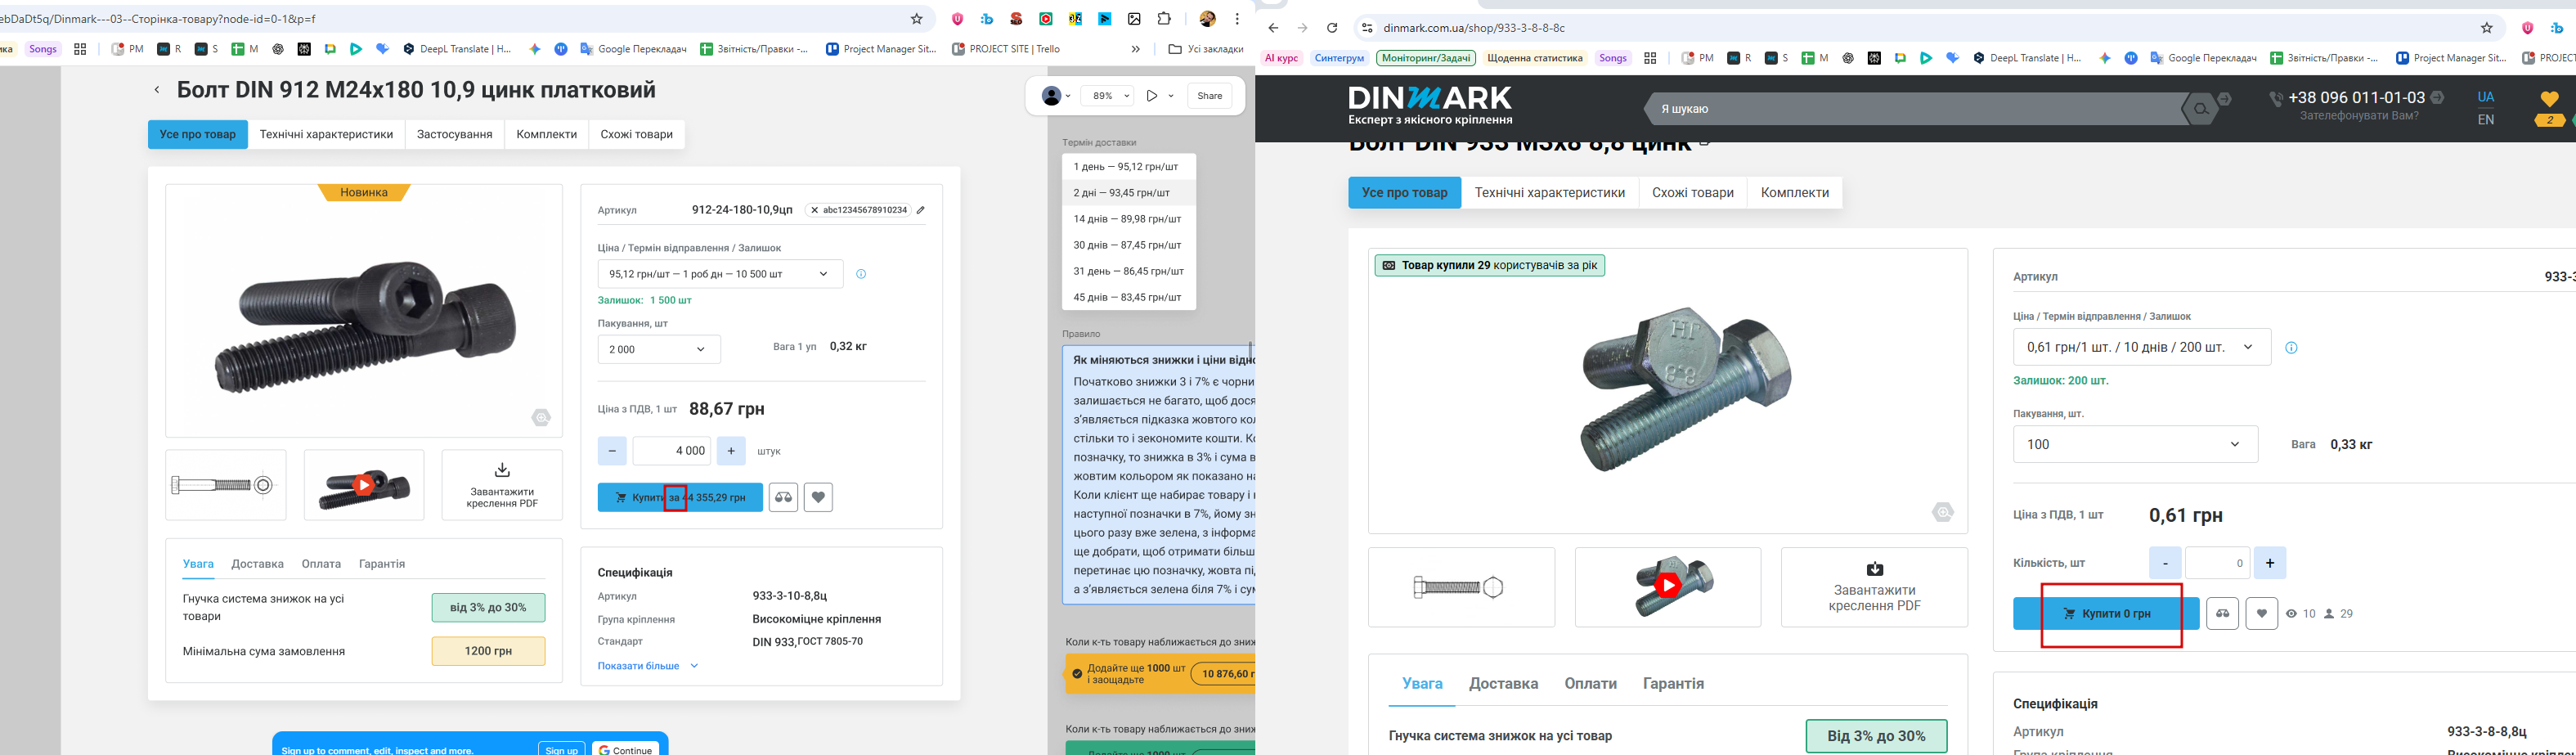
Task: Open 'Усі закладки' bookmarks folder
Action: [1206, 49]
